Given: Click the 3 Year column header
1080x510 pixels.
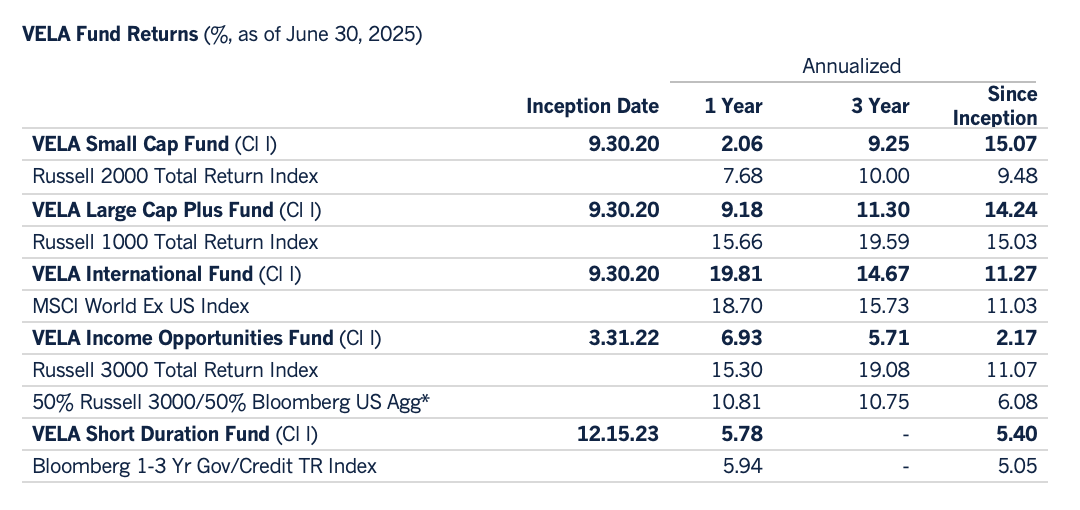Looking at the screenshot, I should click(880, 106).
